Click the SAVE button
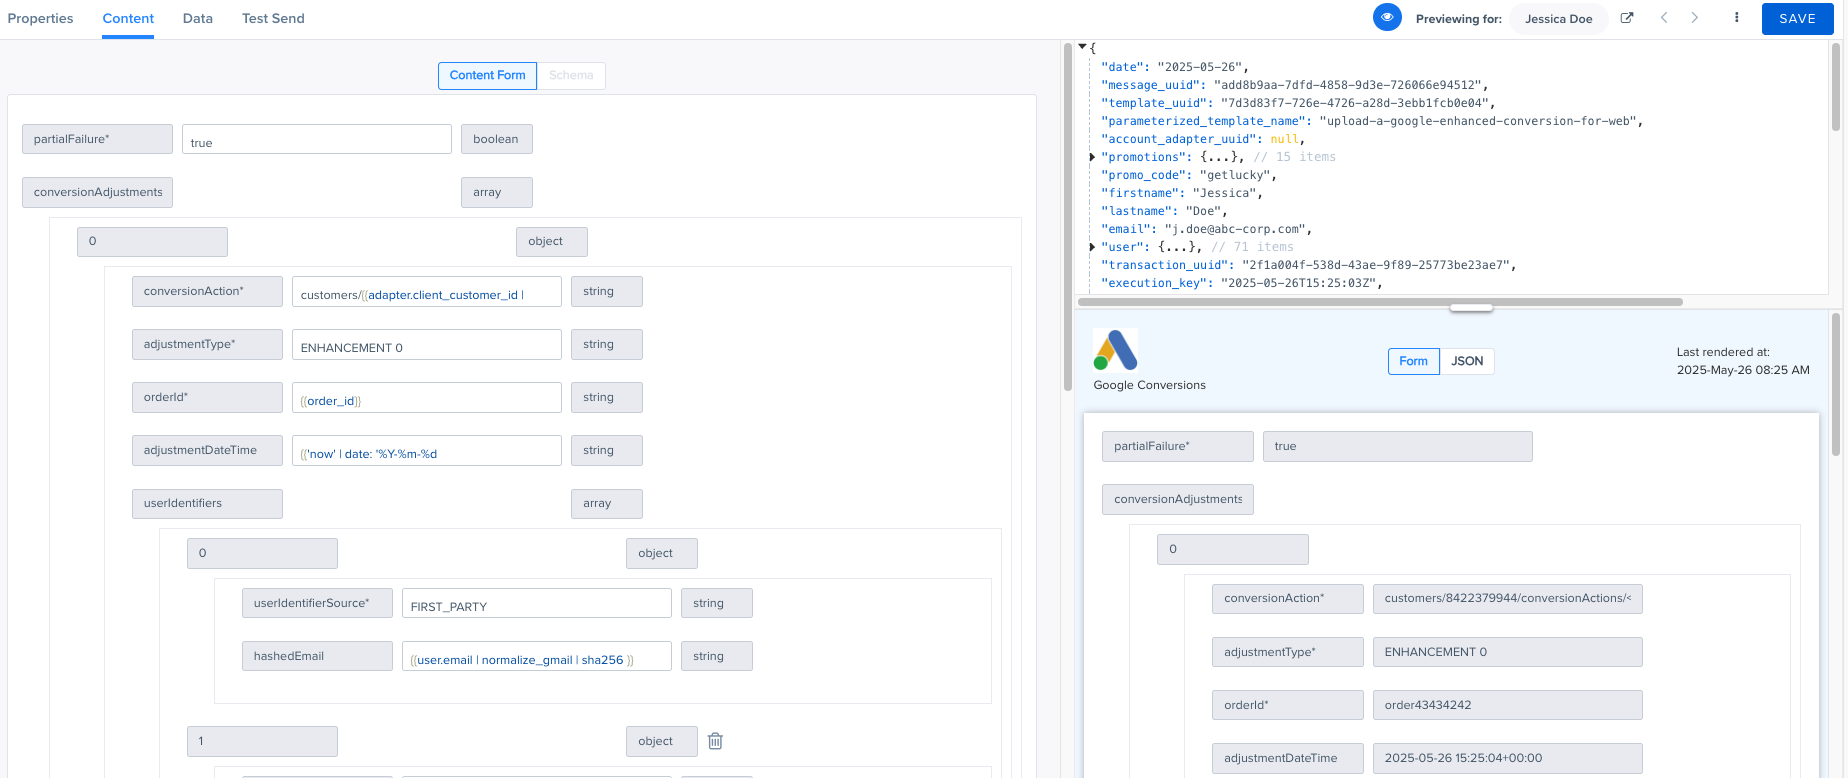The image size is (1848, 778). [x=1797, y=18]
